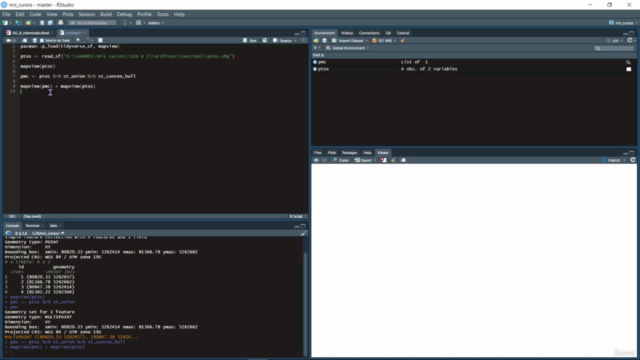Open the Session menu
This screenshot has width=640, height=360.
87,14
